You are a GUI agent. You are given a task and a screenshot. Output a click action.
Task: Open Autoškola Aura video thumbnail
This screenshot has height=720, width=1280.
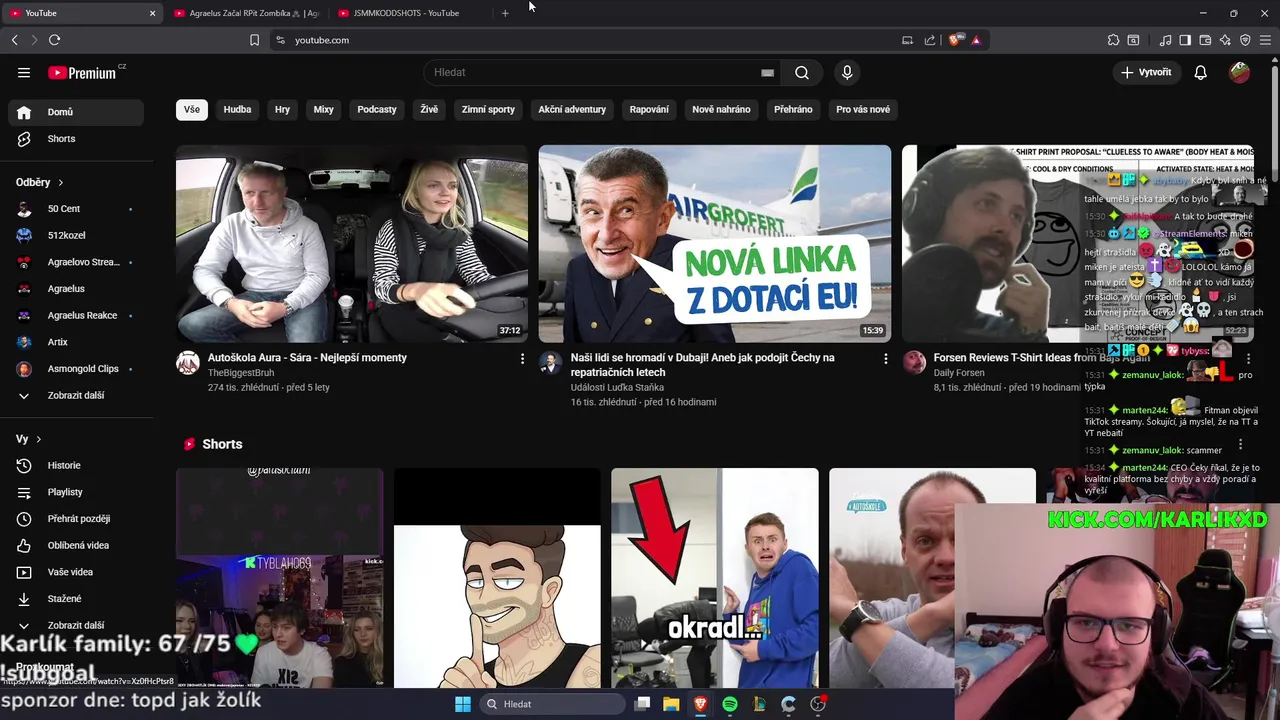coord(352,244)
